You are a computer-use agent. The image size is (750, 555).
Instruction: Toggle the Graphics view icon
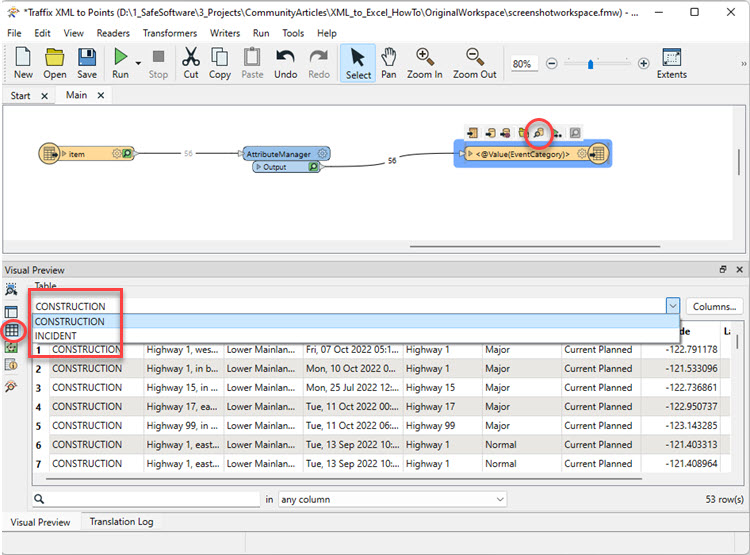coord(11,347)
